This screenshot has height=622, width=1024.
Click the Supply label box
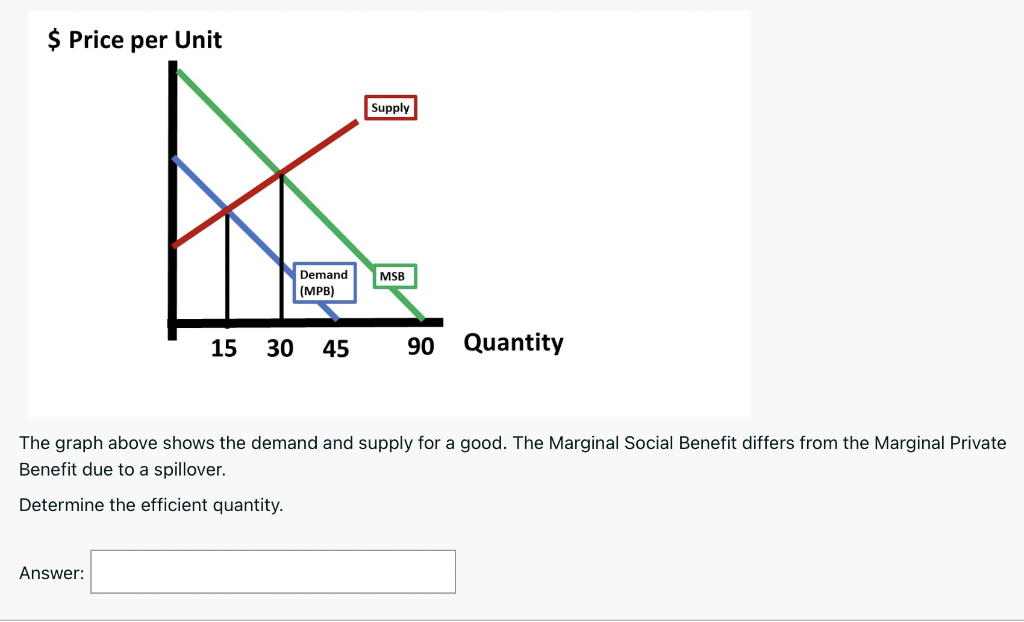(390, 108)
